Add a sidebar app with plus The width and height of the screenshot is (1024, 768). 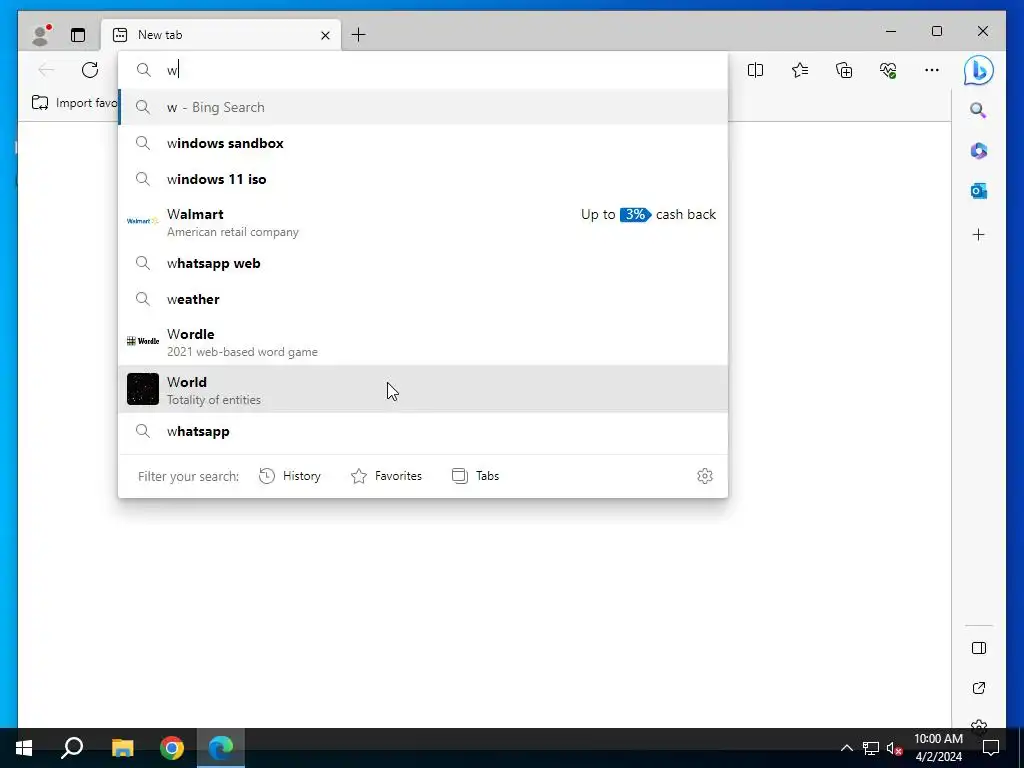click(978, 235)
